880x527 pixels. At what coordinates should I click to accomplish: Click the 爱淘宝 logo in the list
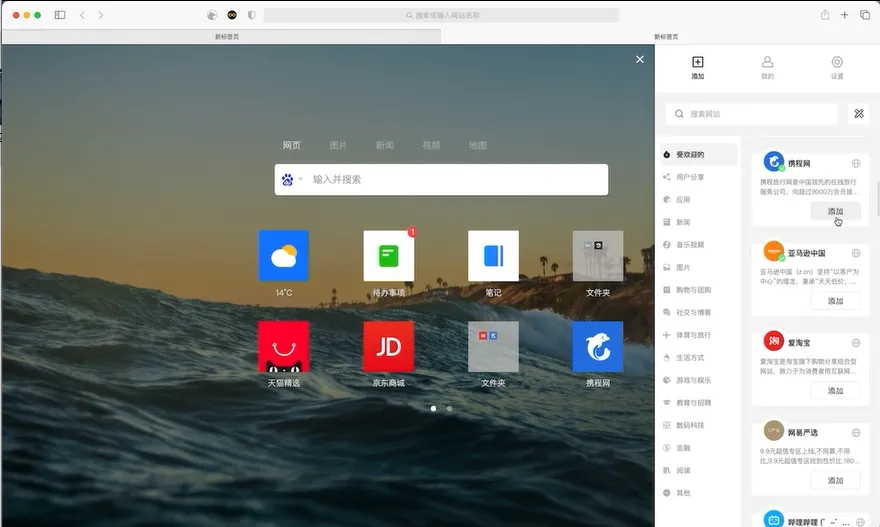[773, 341]
